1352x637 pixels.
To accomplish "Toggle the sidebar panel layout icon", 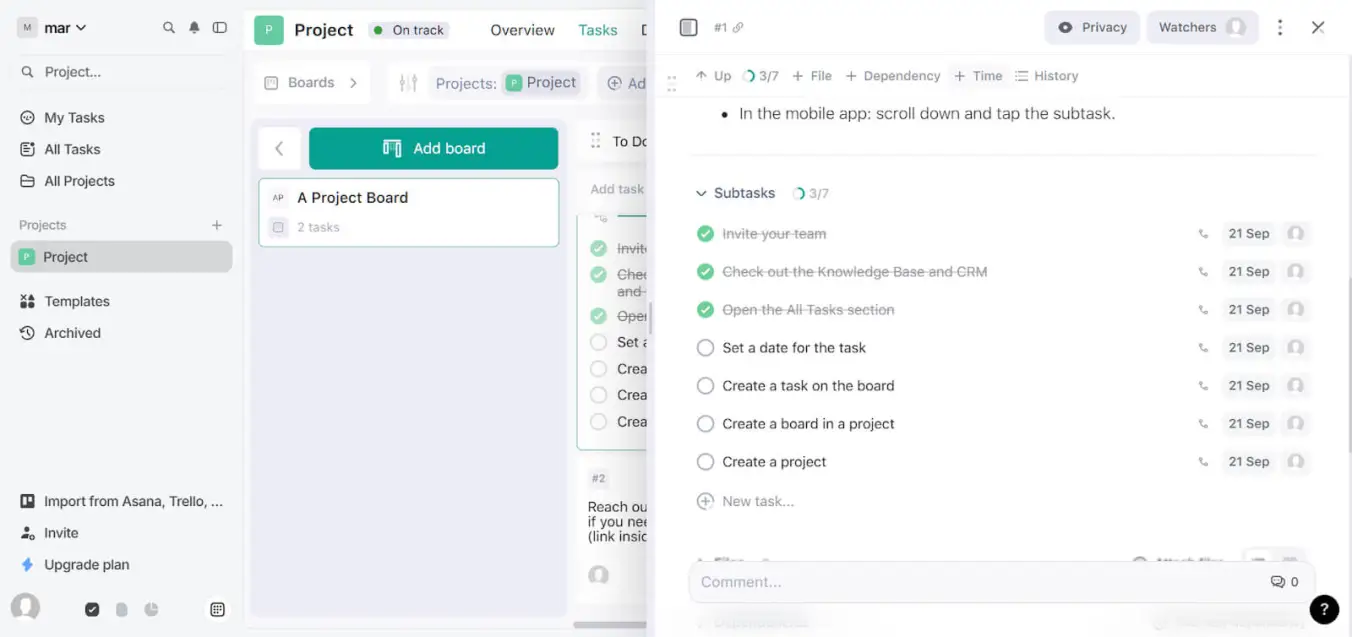I will (220, 28).
